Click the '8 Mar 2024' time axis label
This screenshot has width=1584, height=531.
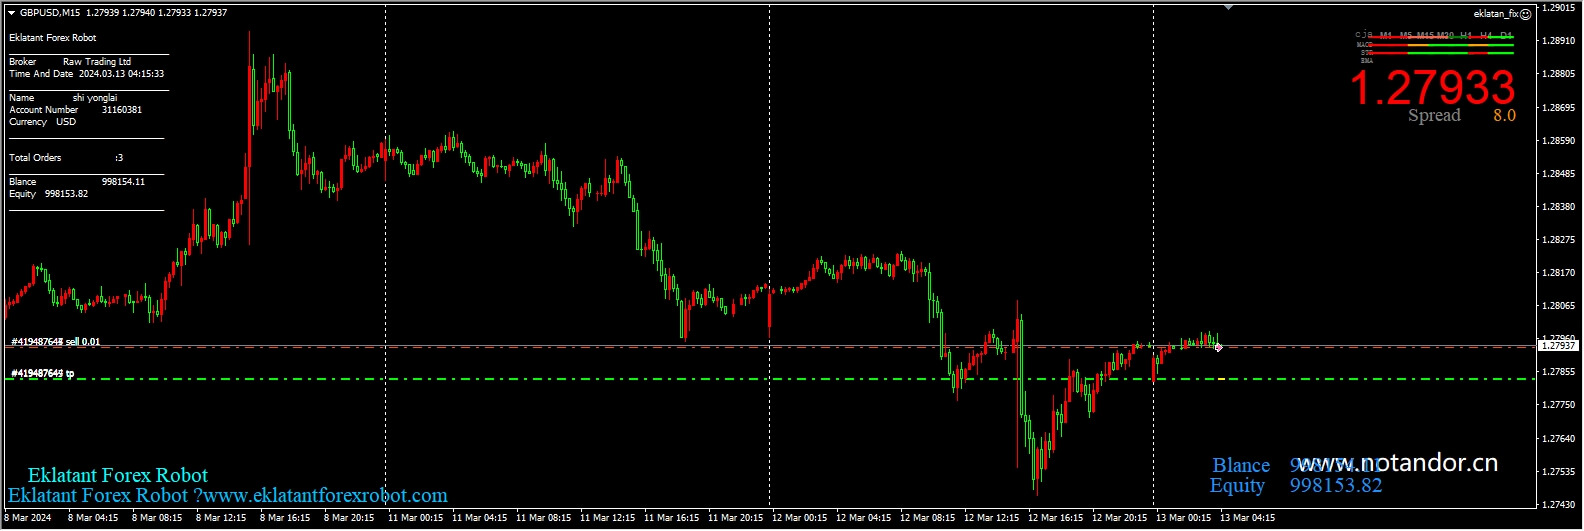(x=28, y=518)
